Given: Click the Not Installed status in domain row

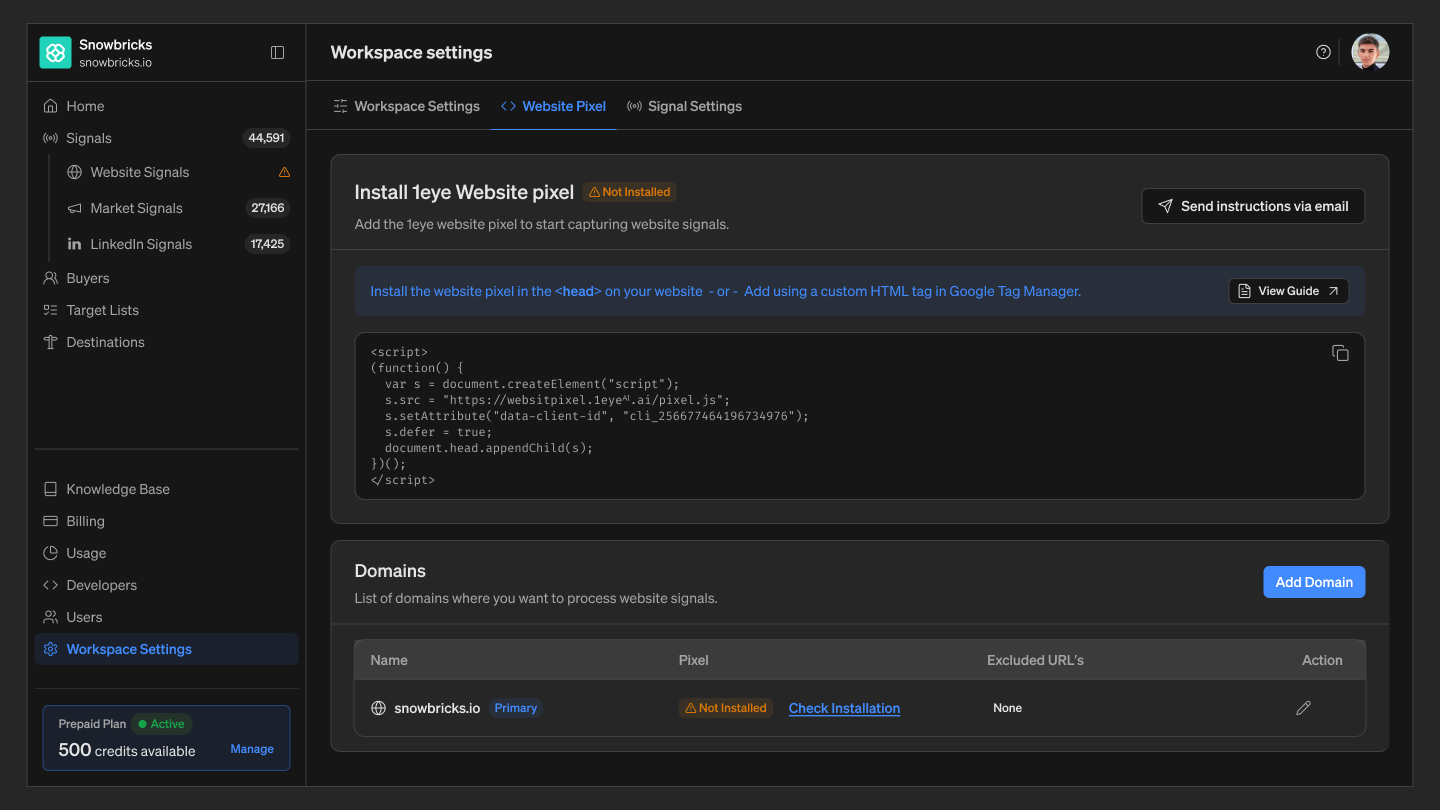Looking at the screenshot, I should 725,708.
